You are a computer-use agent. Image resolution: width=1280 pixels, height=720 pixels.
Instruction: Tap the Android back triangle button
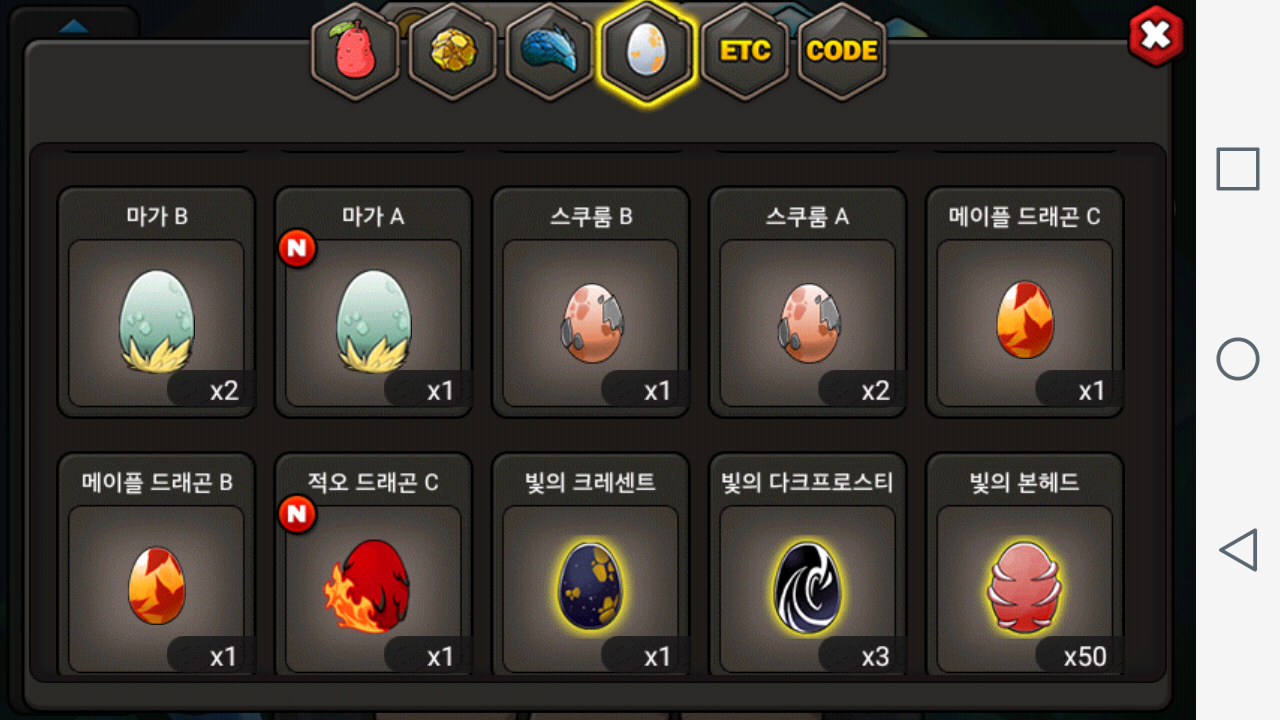[x=1237, y=550]
